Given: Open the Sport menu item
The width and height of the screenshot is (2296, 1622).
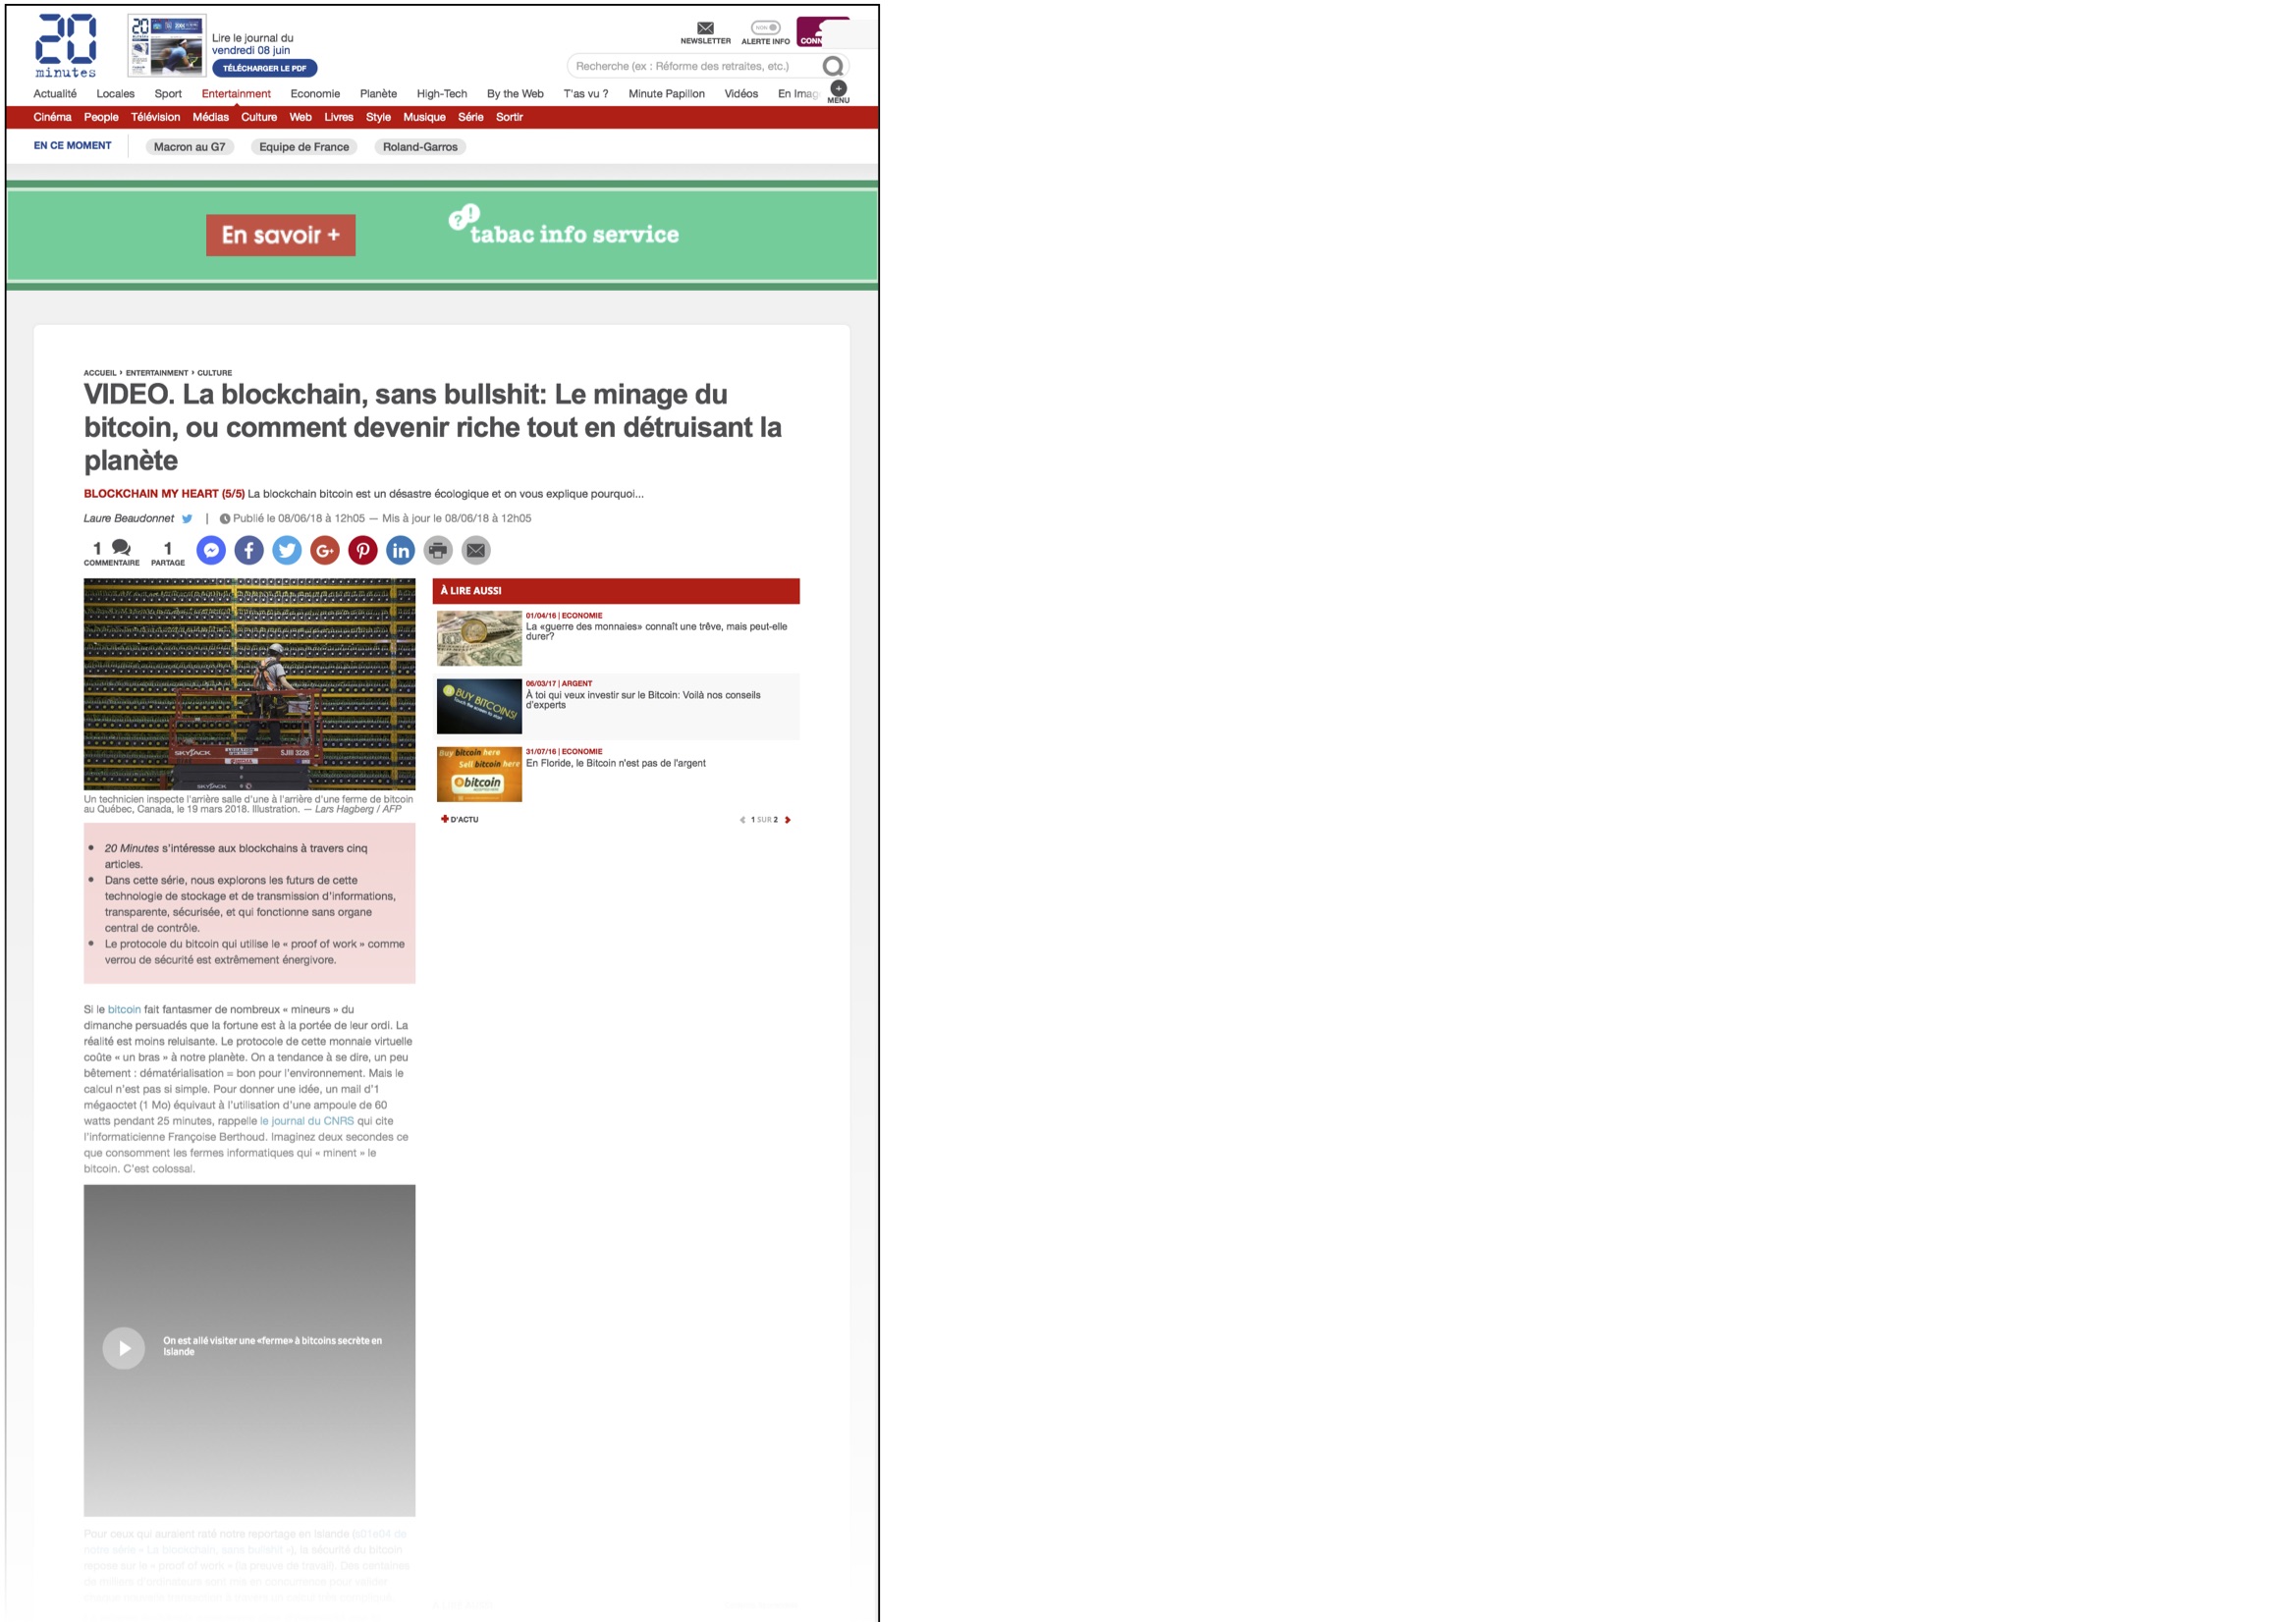Looking at the screenshot, I should pos(168,94).
